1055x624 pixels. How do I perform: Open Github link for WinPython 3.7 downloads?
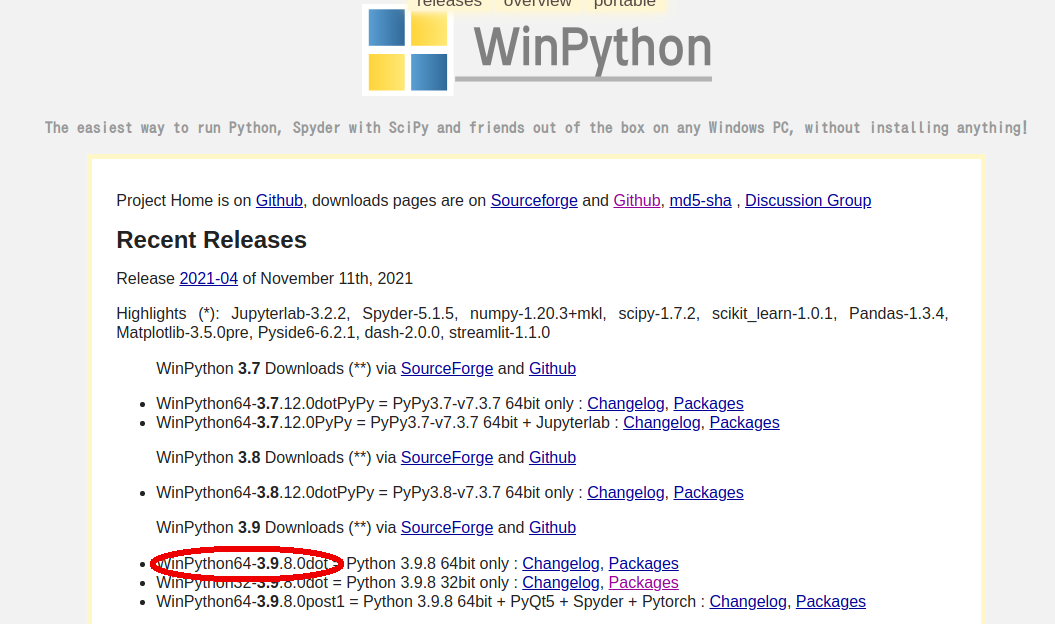coord(553,368)
